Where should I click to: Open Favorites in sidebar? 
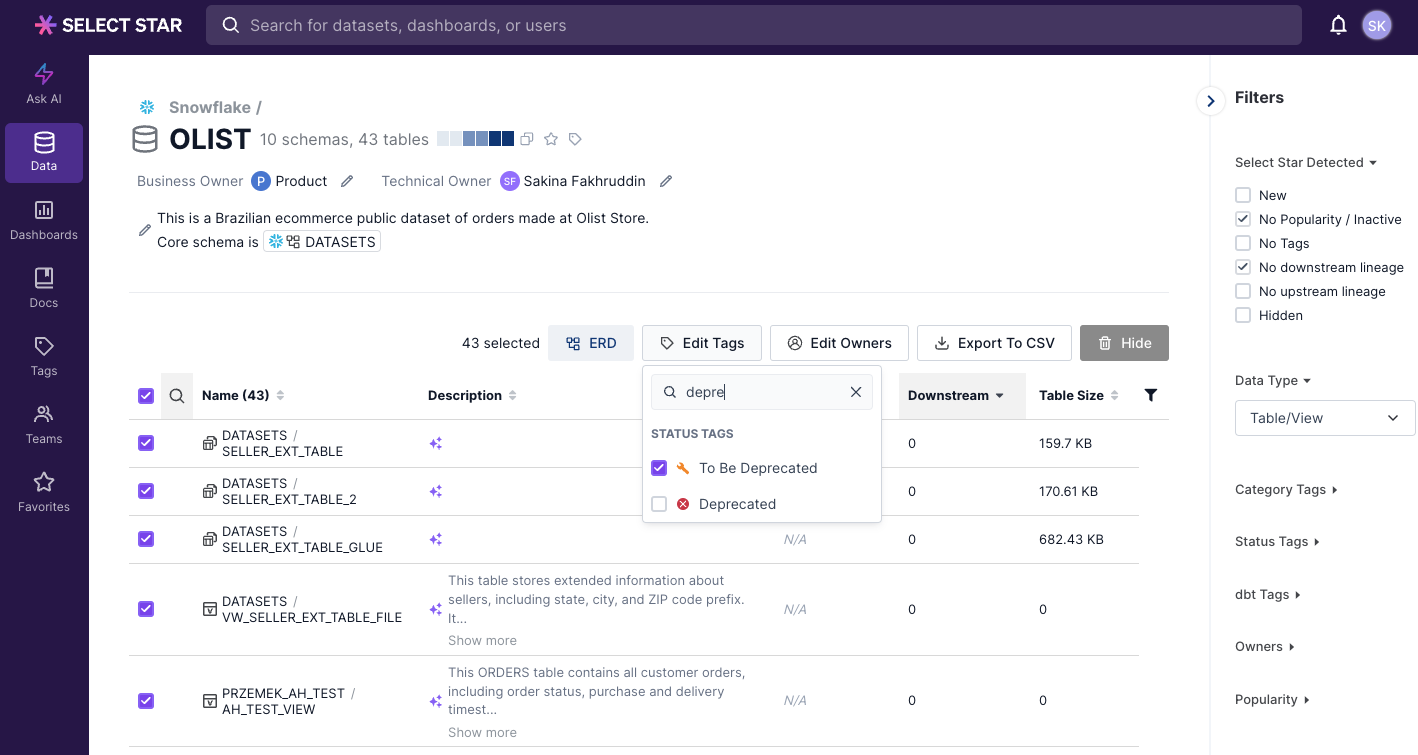44,493
